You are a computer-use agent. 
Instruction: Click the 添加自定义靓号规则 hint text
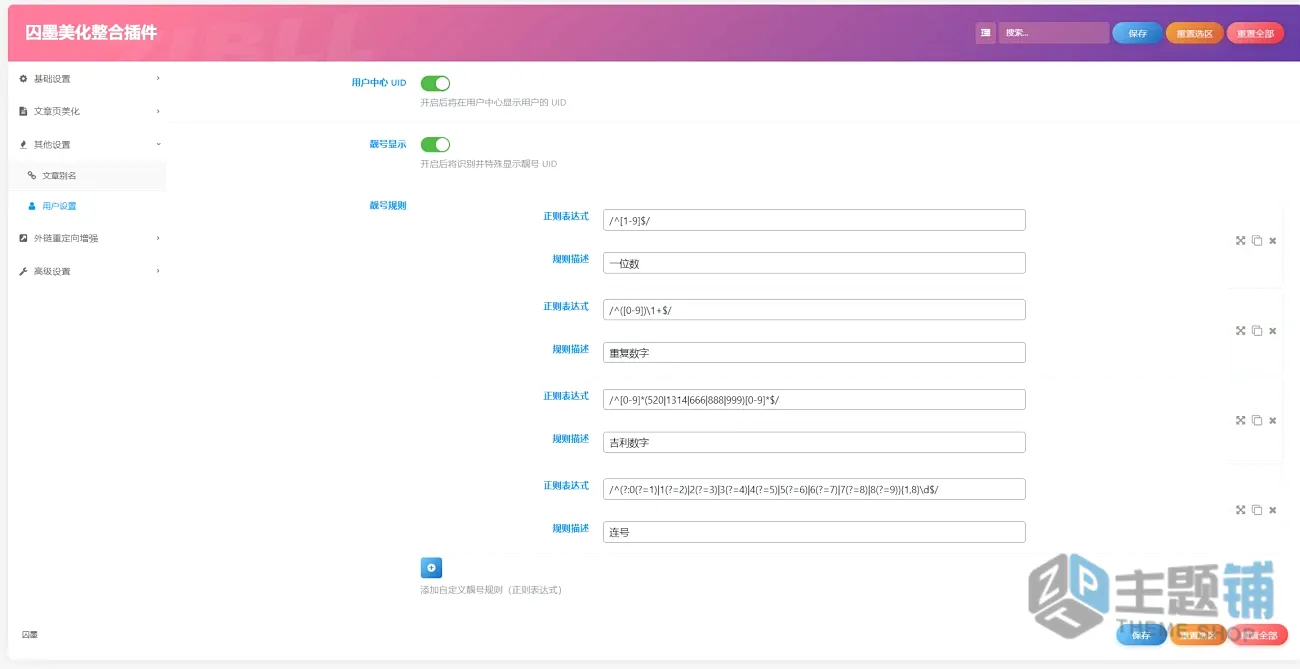[x=491, y=590]
